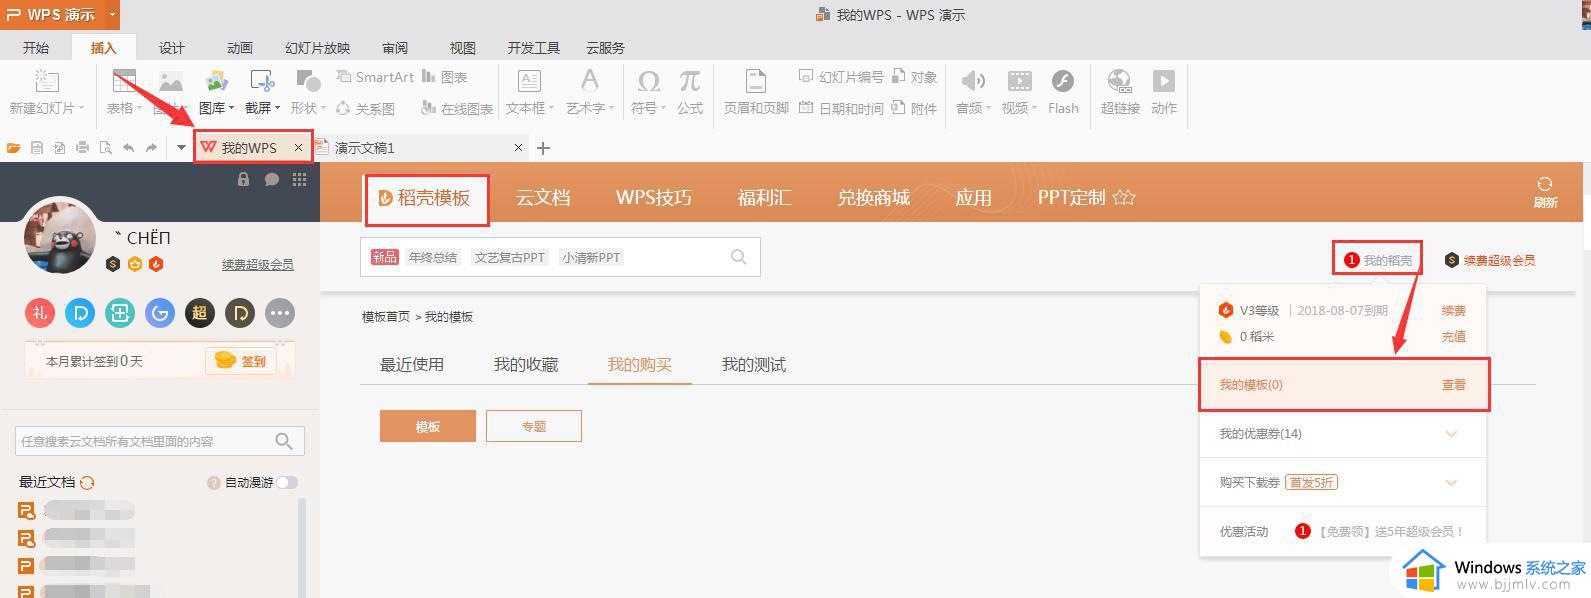Insert a table with 表格
Viewport: 1591px width, 598px height.
(x=124, y=92)
